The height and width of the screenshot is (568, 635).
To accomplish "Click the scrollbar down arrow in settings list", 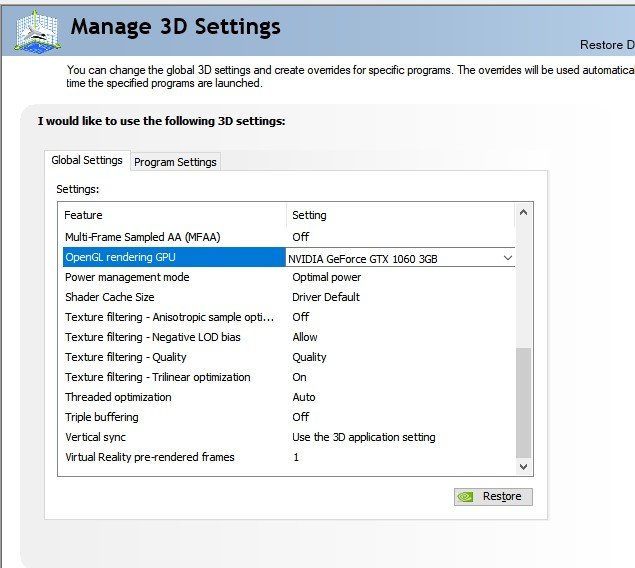I will point(523,466).
